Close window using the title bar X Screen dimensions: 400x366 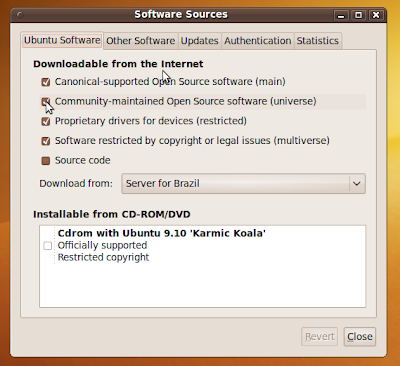pos(376,15)
